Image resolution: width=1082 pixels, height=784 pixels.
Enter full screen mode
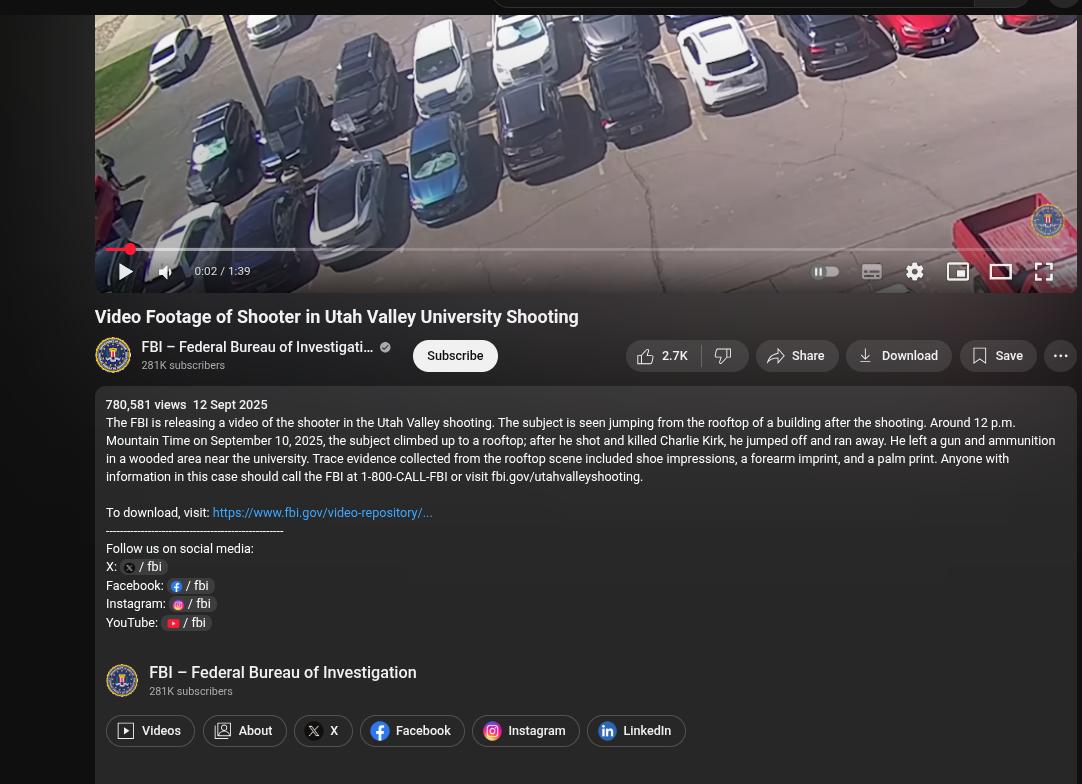point(1044,272)
